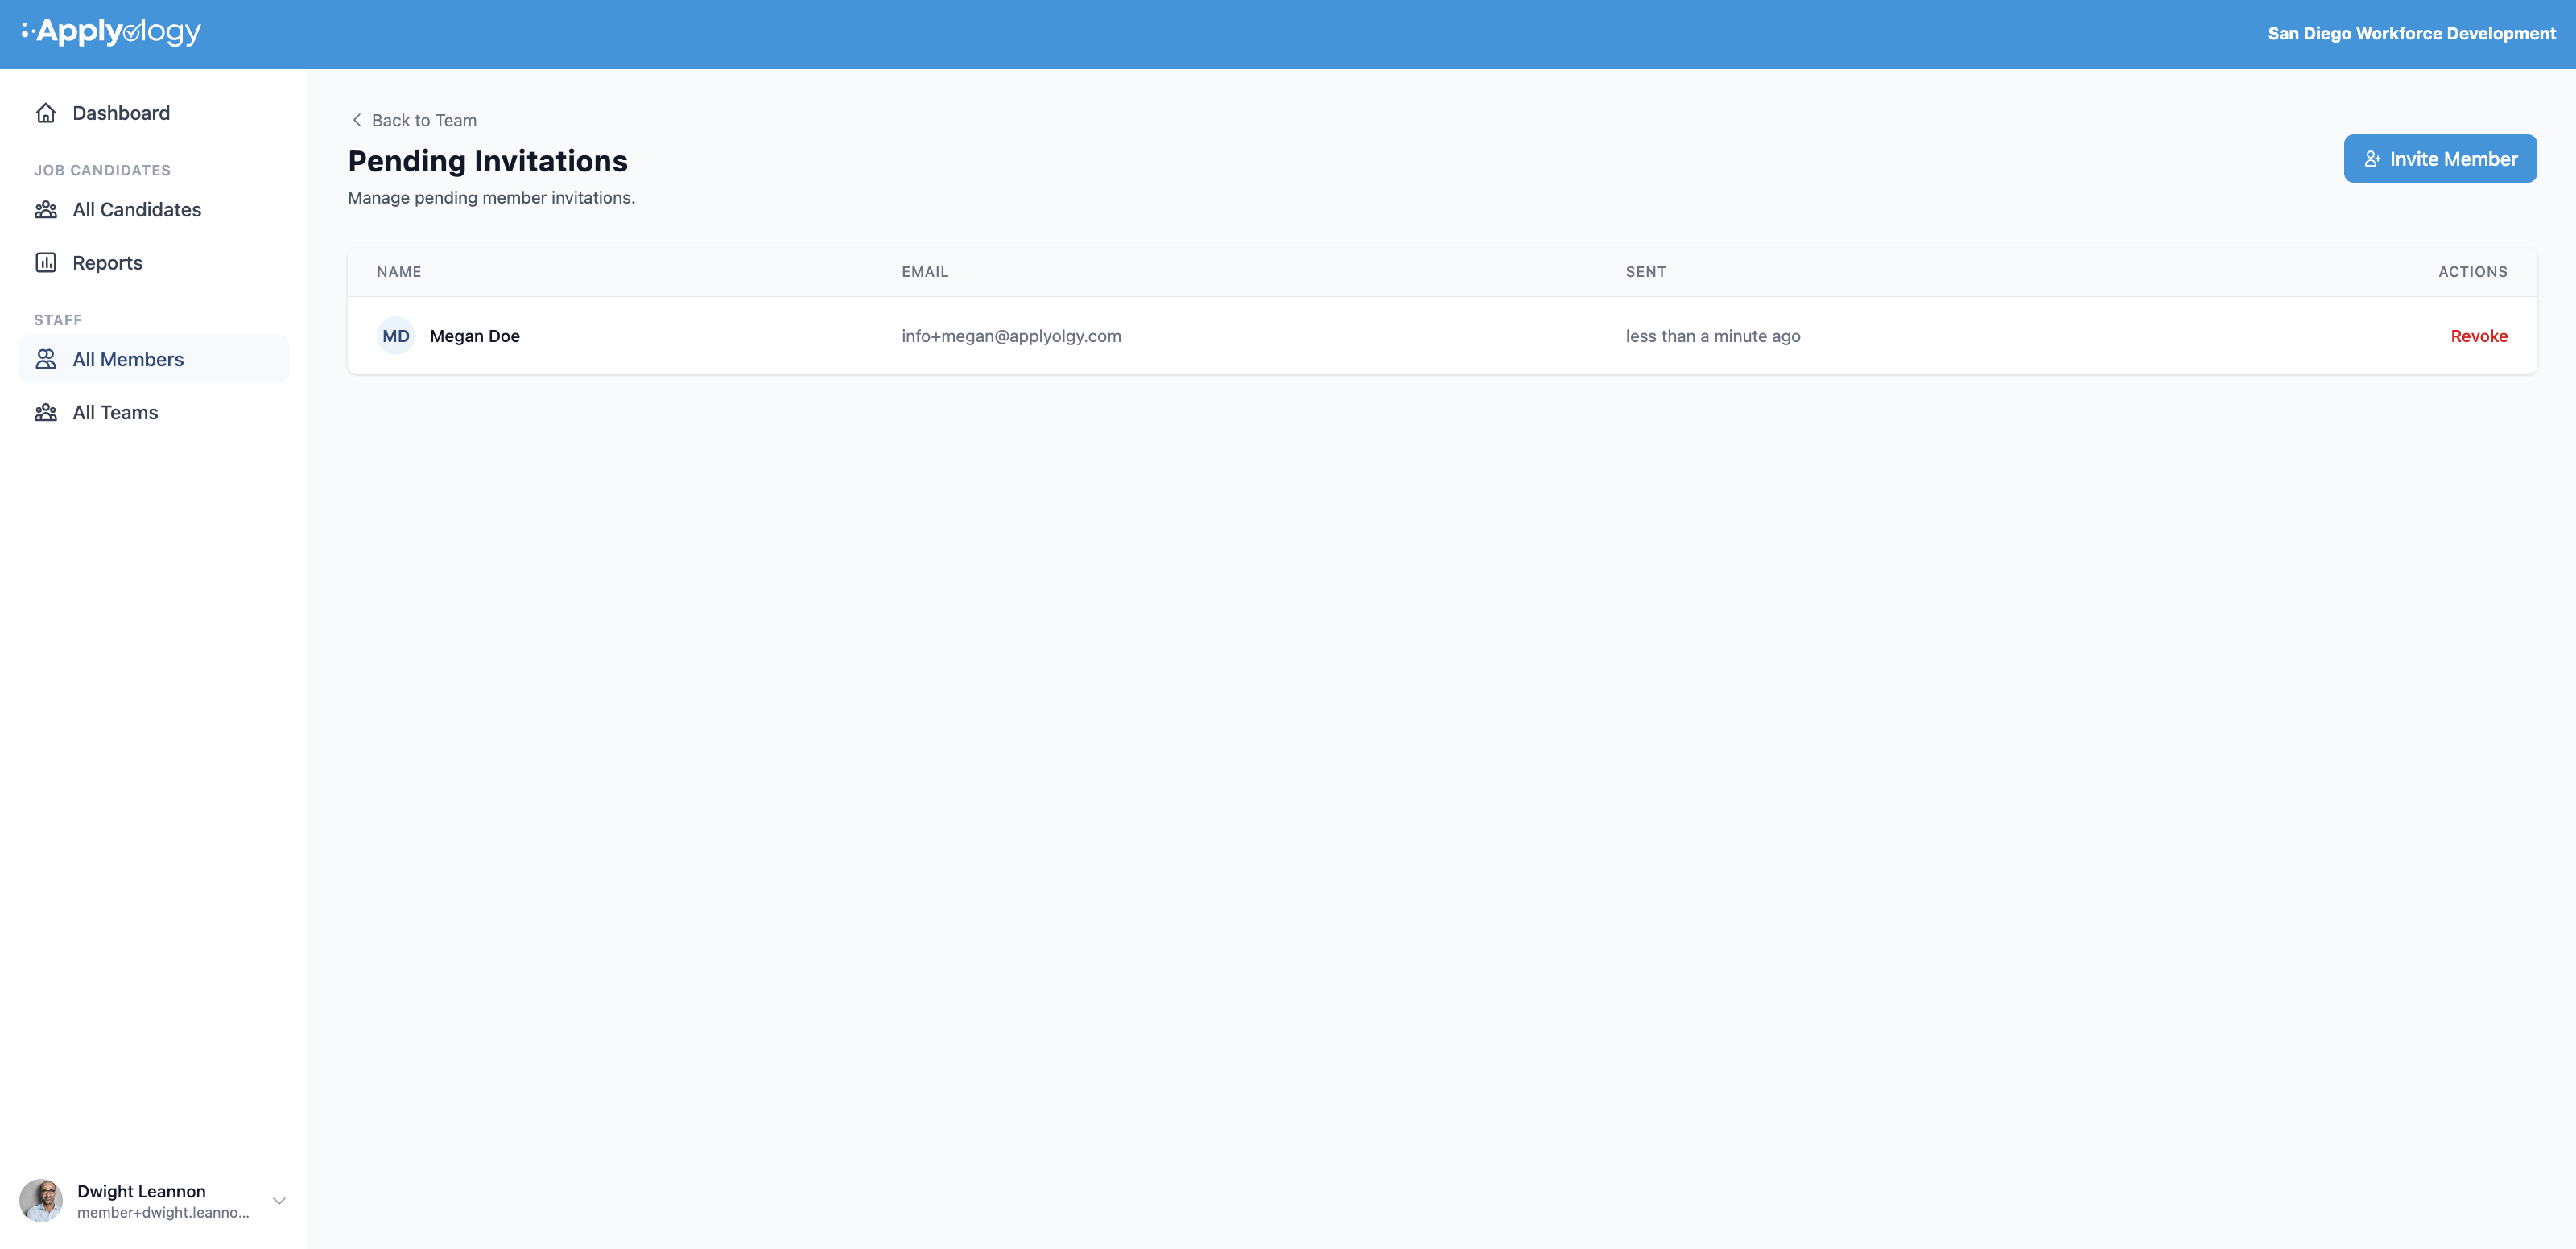This screenshot has width=2576, height=1249.
Task: Click the Applyology logo
Action: (x=111, y=32)
